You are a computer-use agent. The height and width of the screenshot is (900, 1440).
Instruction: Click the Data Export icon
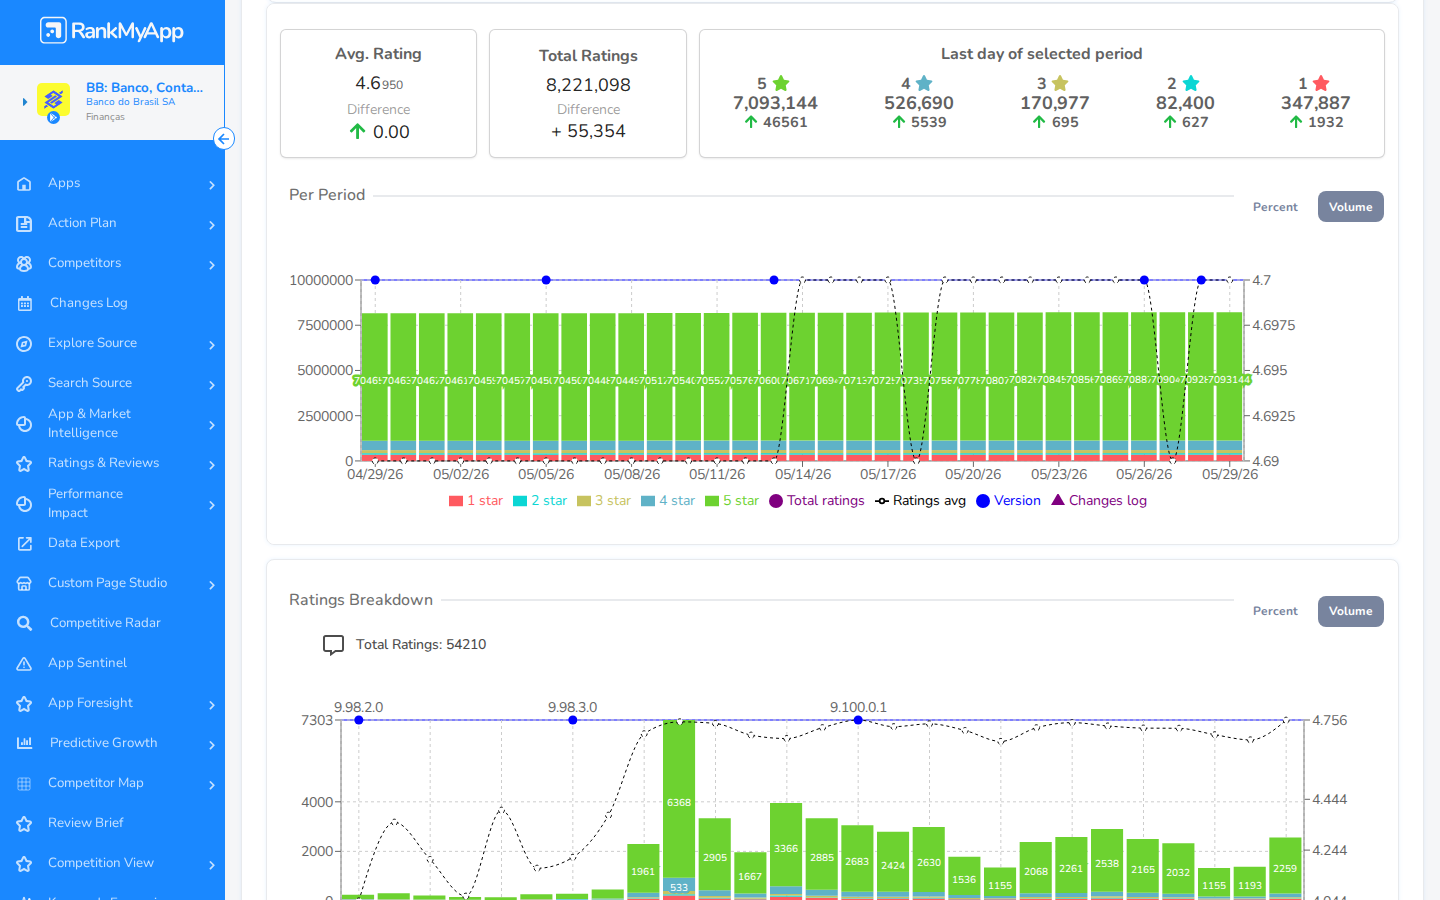(25, 543)
